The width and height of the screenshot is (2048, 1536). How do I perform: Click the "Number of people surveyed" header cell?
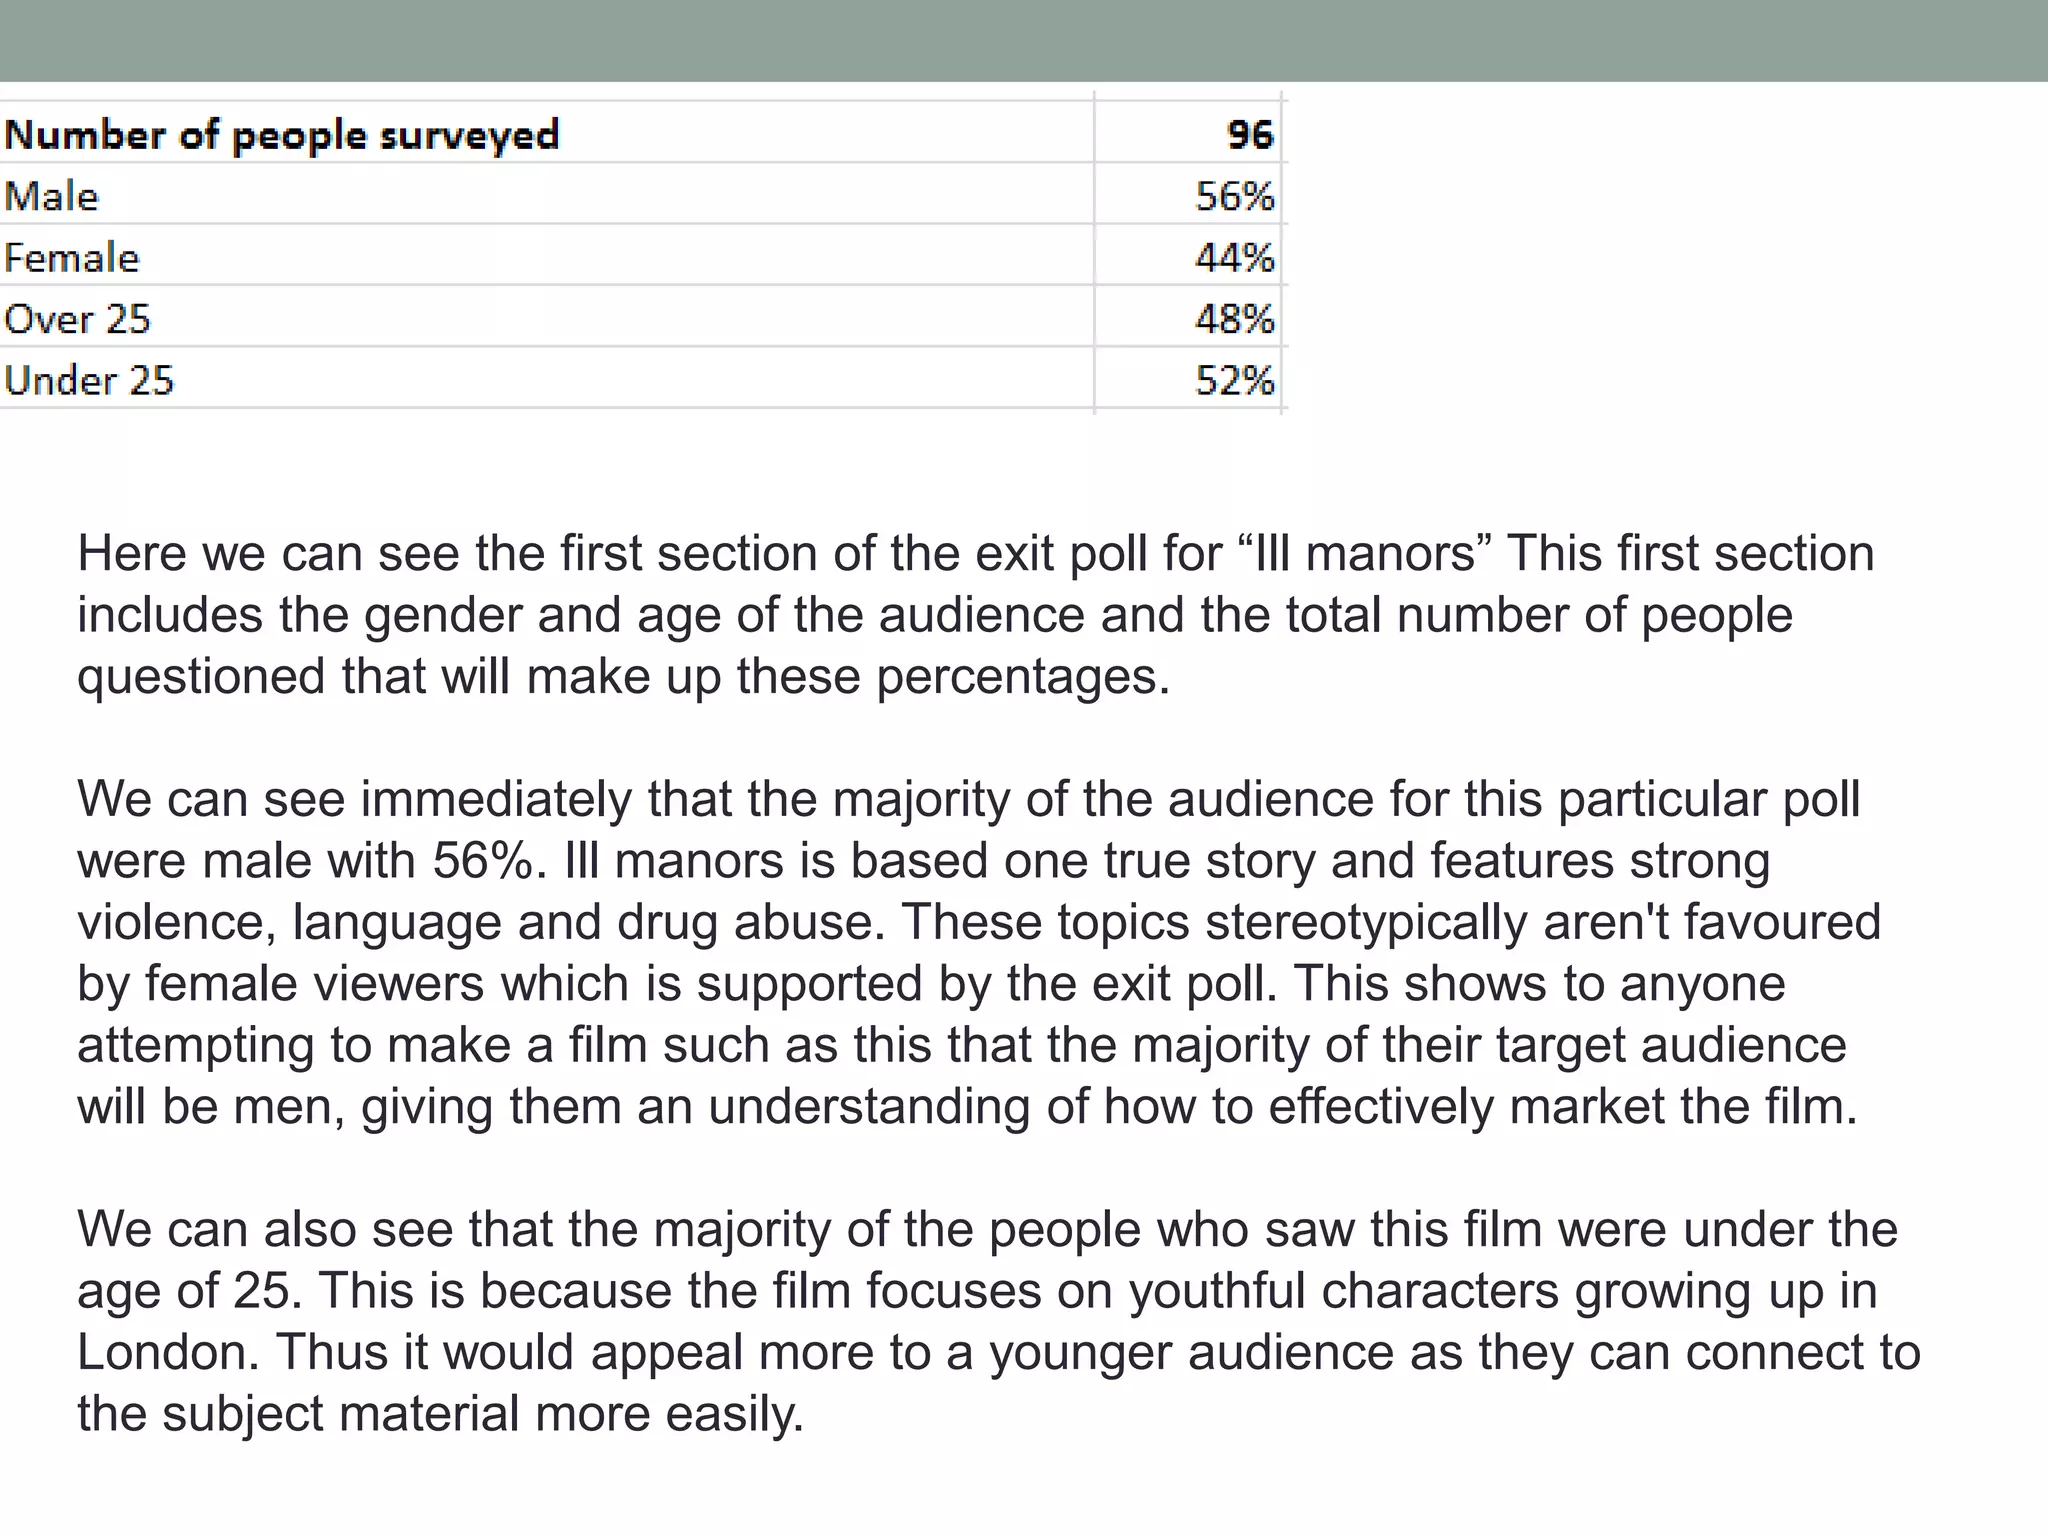point(282,135)
